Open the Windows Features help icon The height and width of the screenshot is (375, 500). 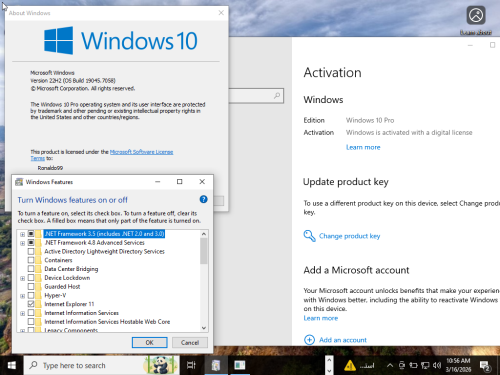click(x=203, y=199)
